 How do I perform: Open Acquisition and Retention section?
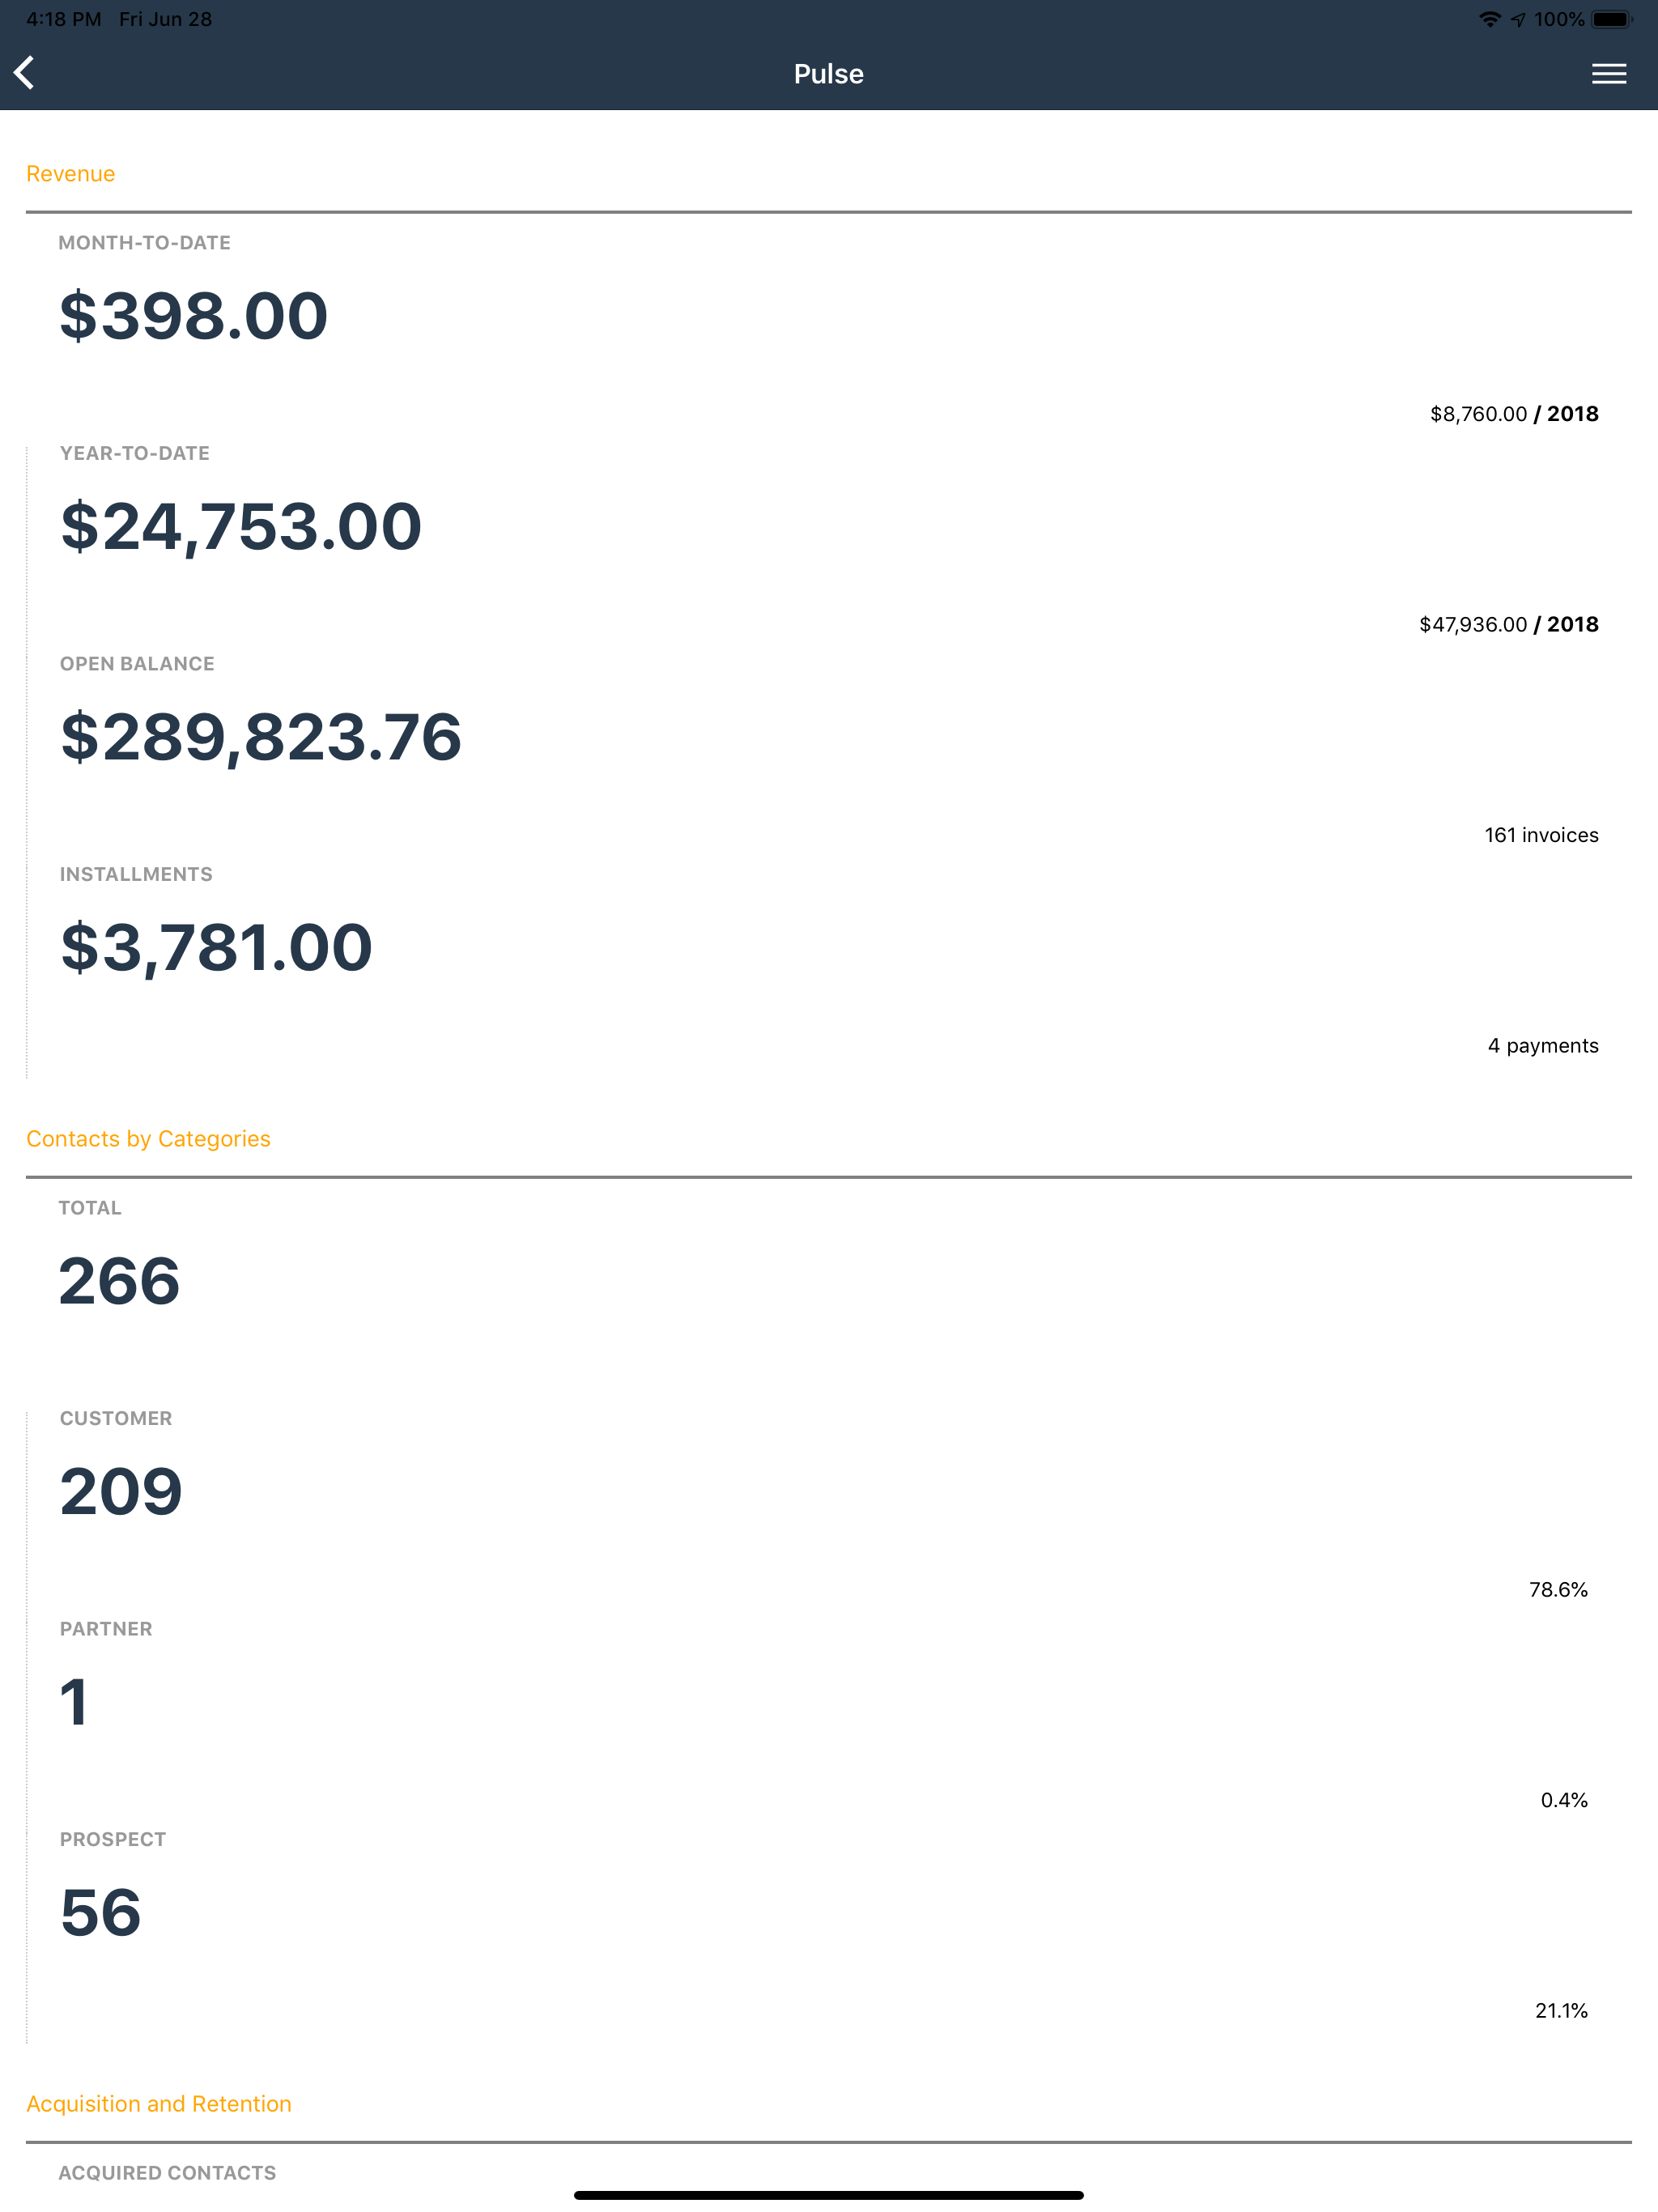tap(159, 2104)
